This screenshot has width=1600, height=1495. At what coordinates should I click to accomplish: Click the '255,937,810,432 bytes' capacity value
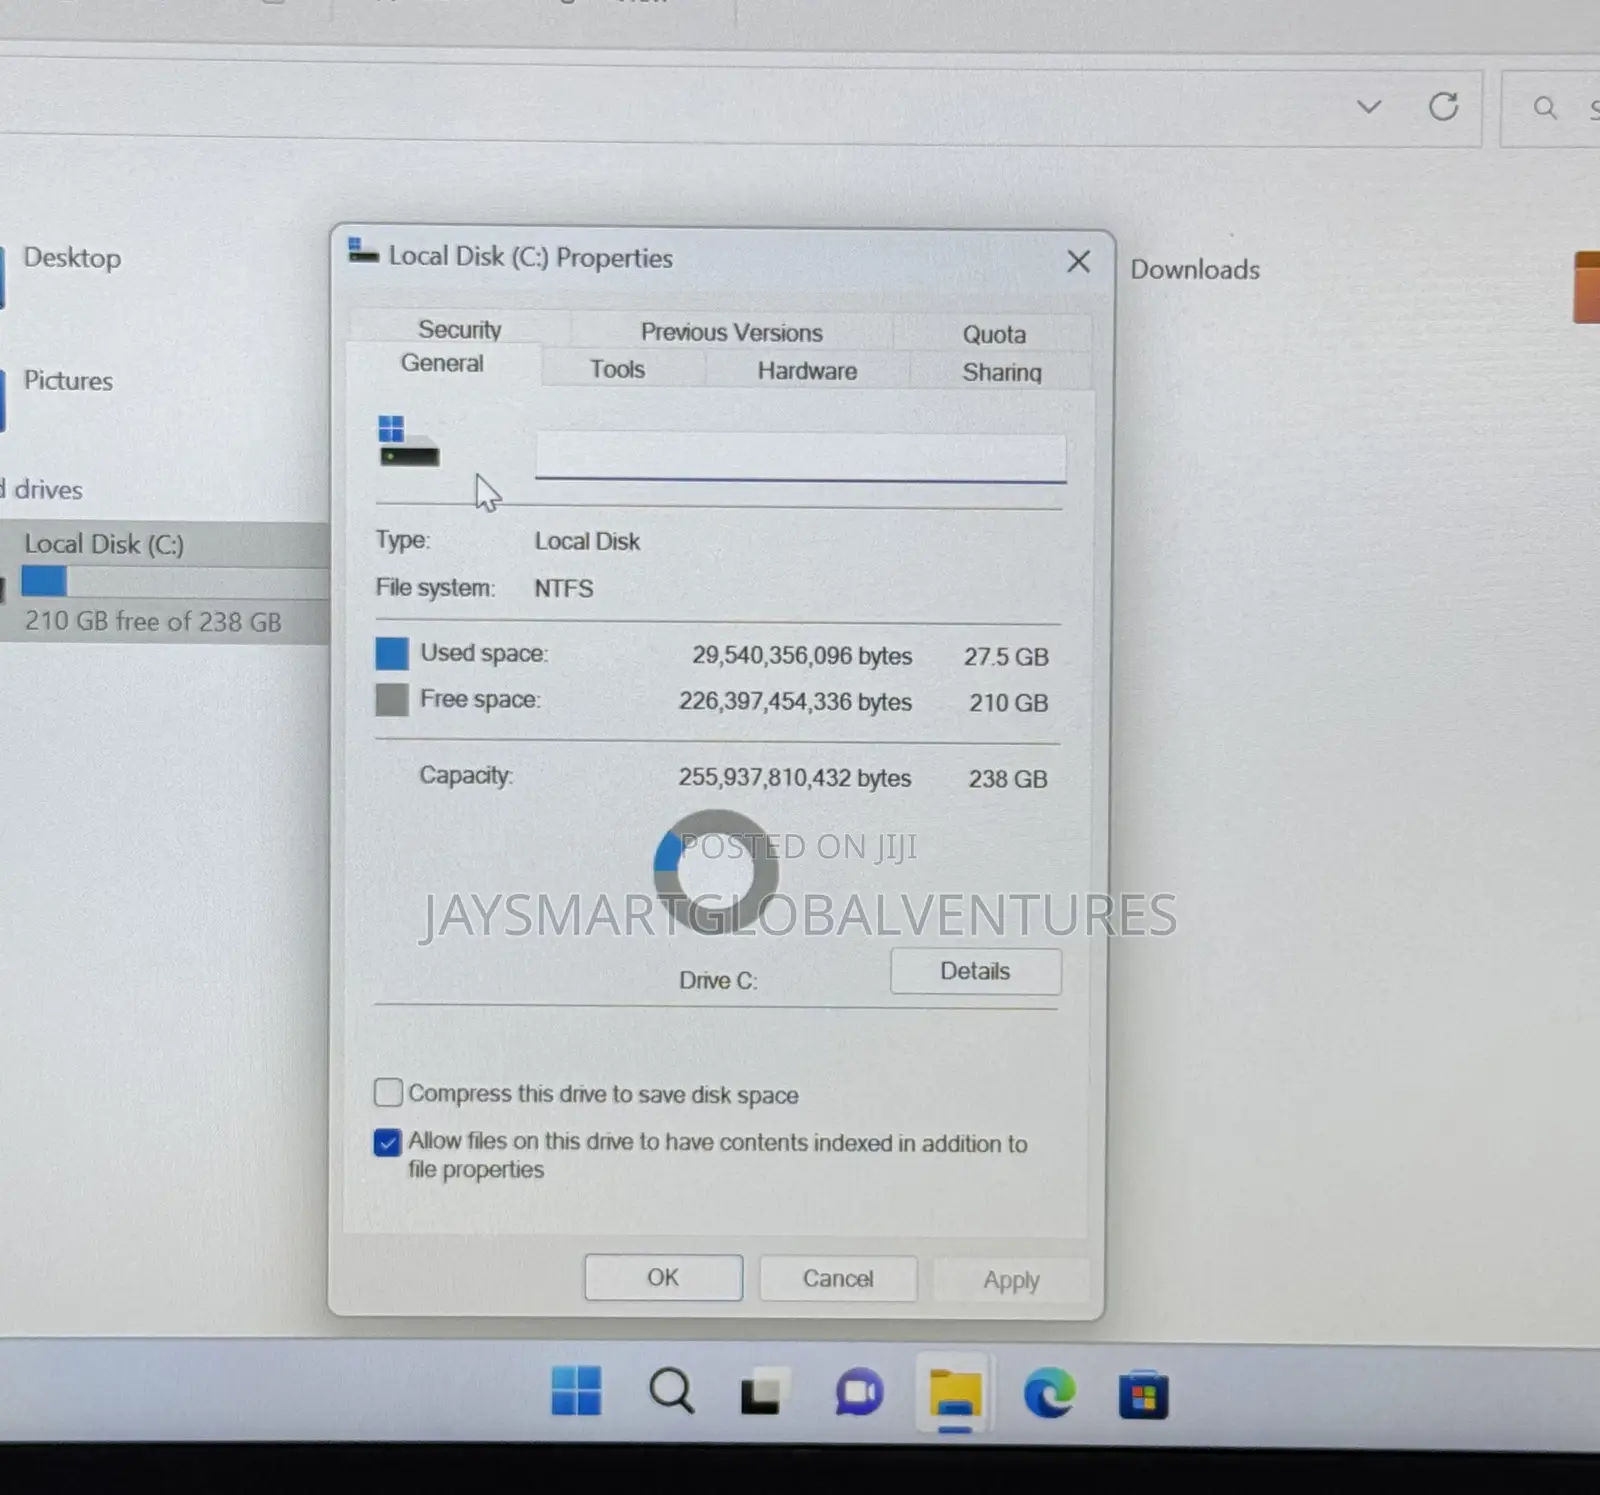[795, 778]
